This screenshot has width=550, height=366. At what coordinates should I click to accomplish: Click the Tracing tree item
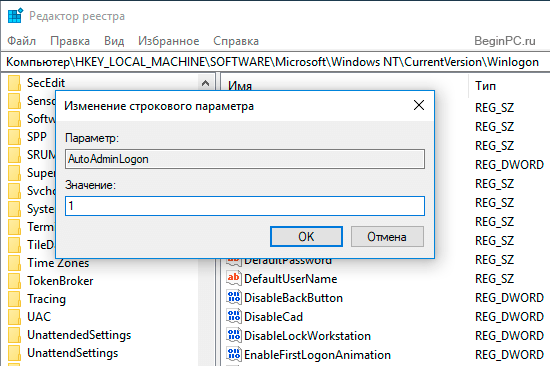[x=46, y=299]
